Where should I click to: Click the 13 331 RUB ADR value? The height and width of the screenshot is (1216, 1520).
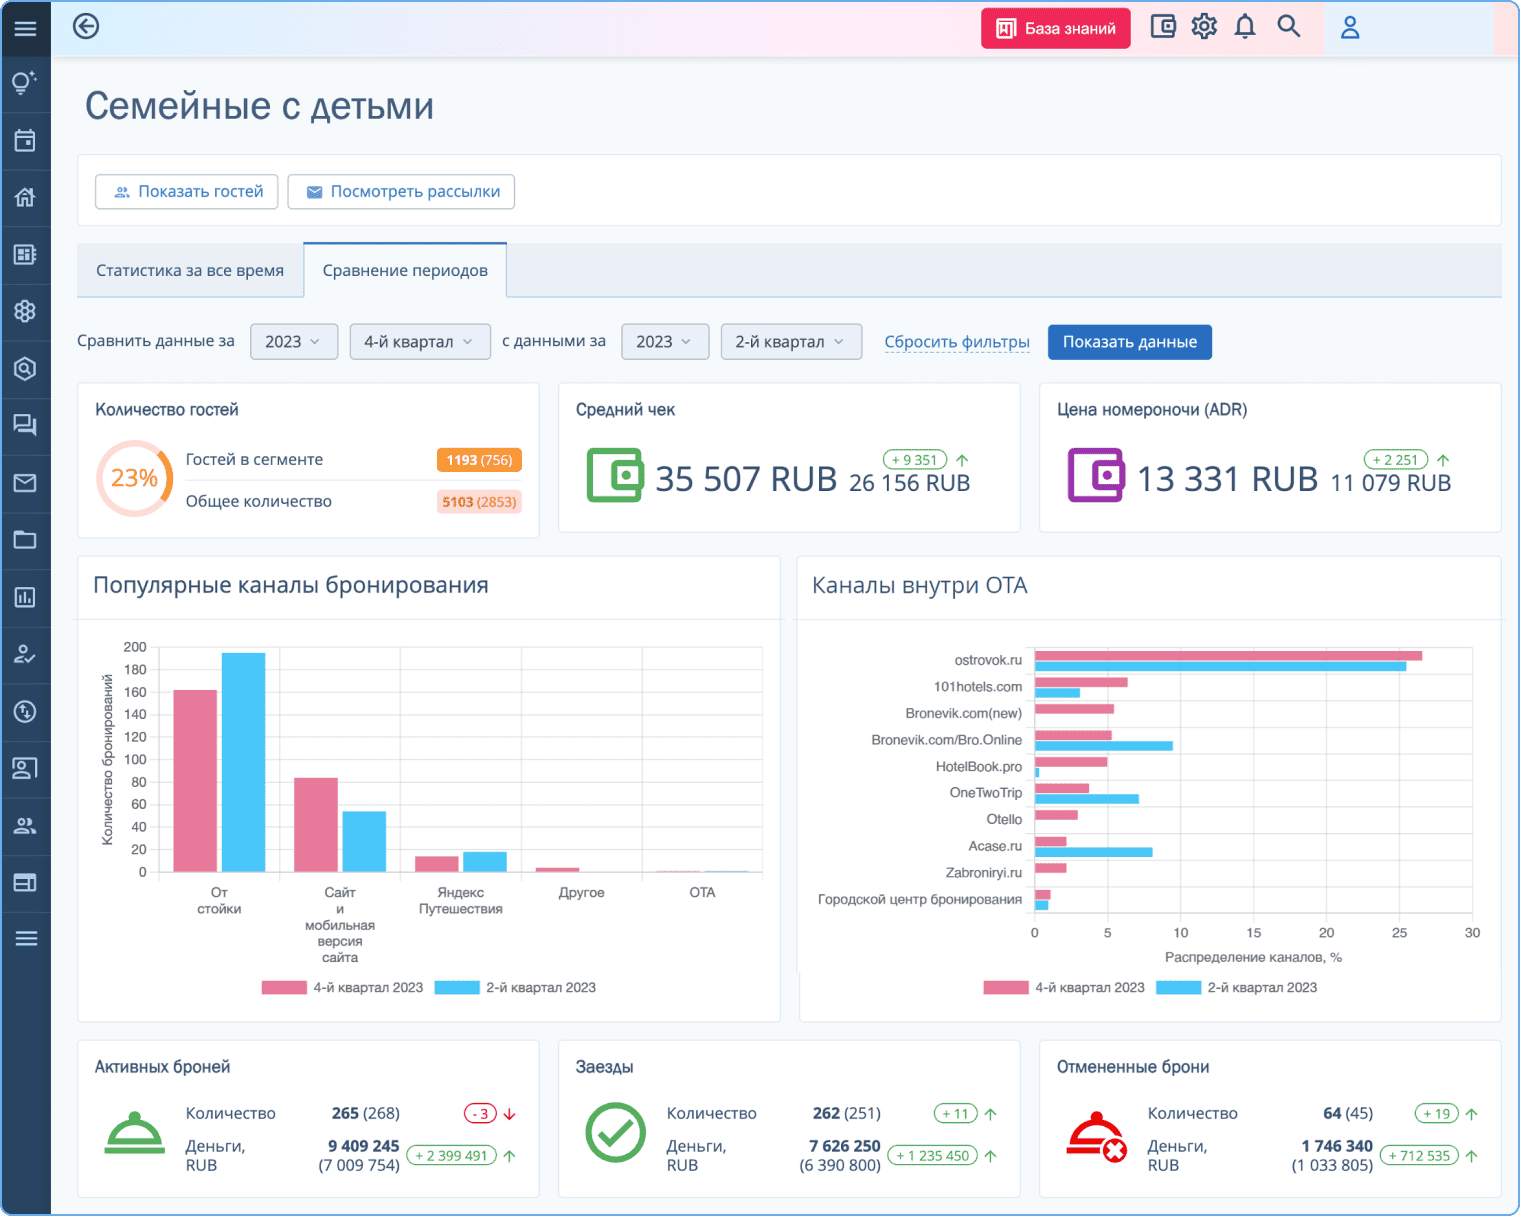point(1228,479)
